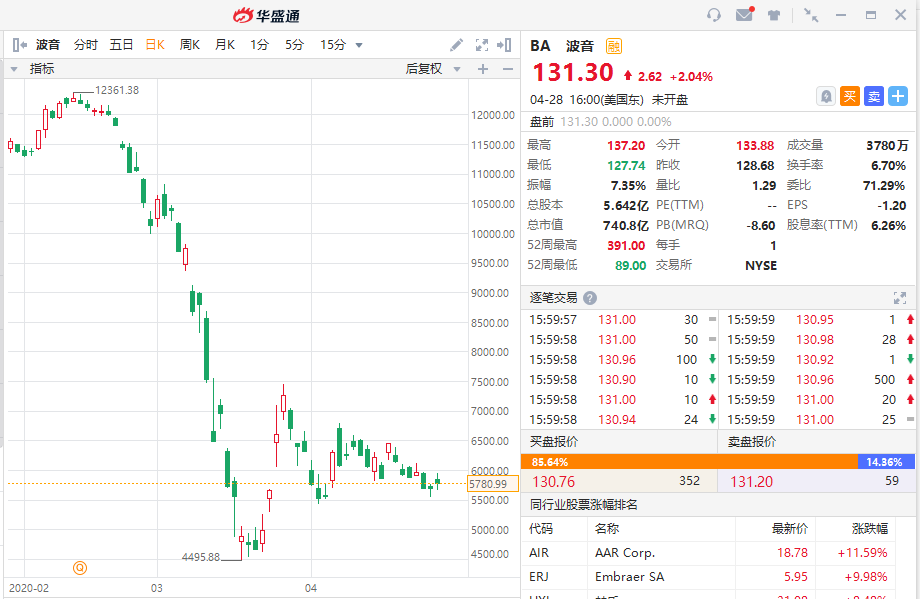Click the blue 14.36% sell ratio bar
This screenshot has width=920, height=599.
886,462
